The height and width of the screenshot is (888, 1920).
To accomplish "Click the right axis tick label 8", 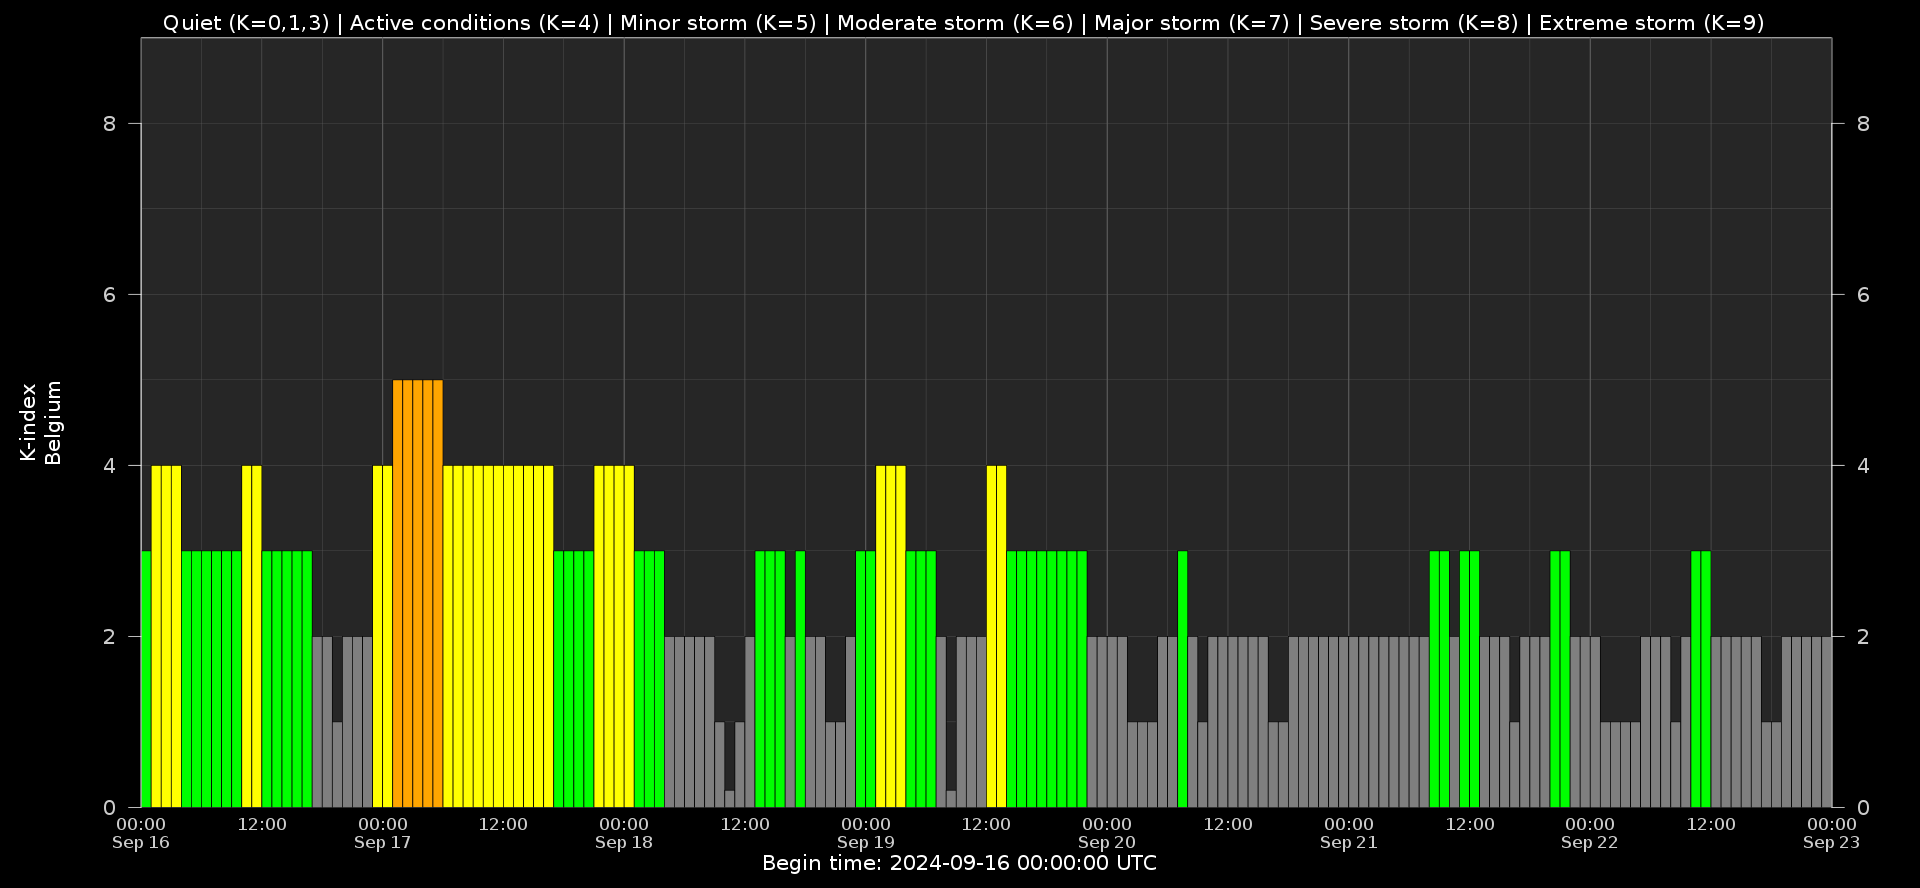I will coord(1863,124).
